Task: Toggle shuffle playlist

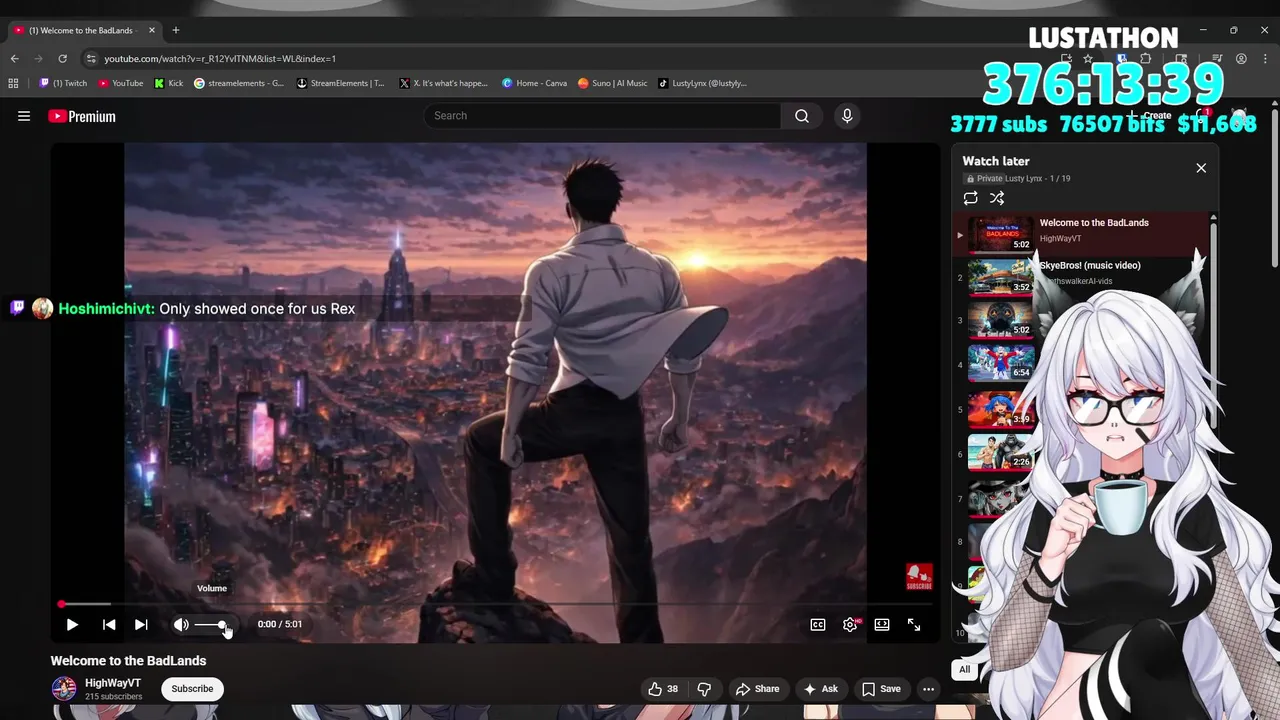Action: 997,198
